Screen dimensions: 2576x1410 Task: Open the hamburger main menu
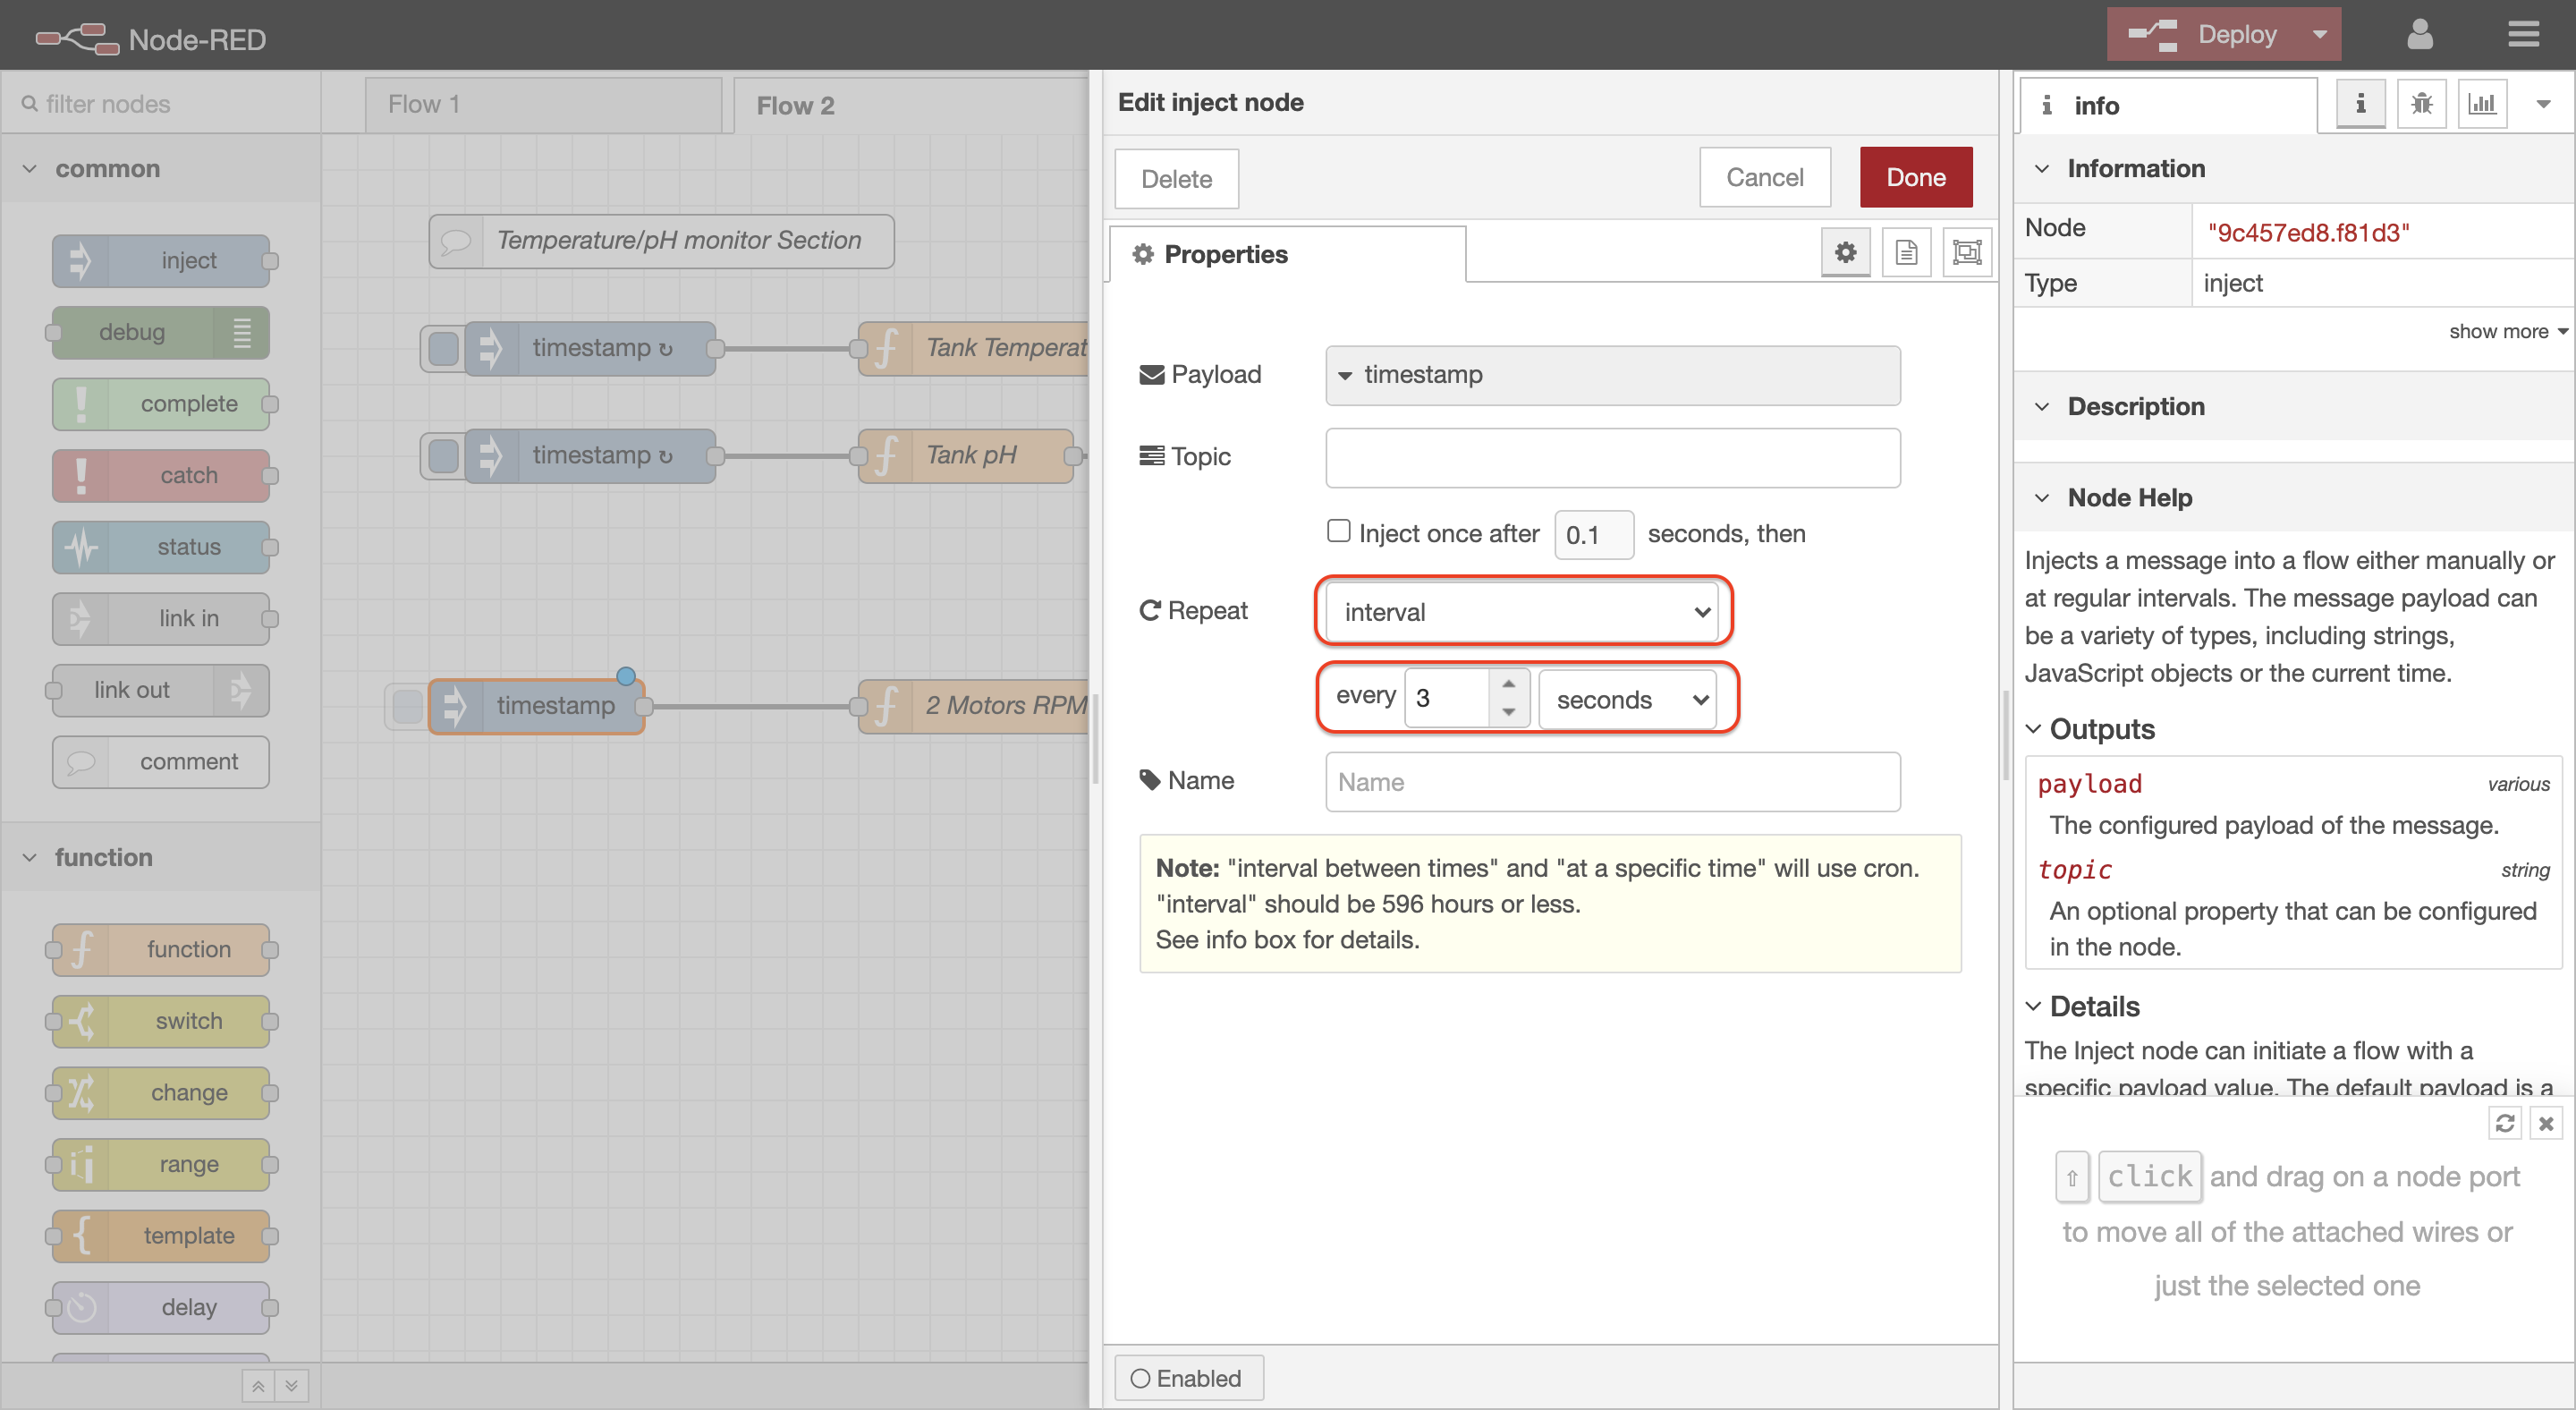[x=2523, y=35]
